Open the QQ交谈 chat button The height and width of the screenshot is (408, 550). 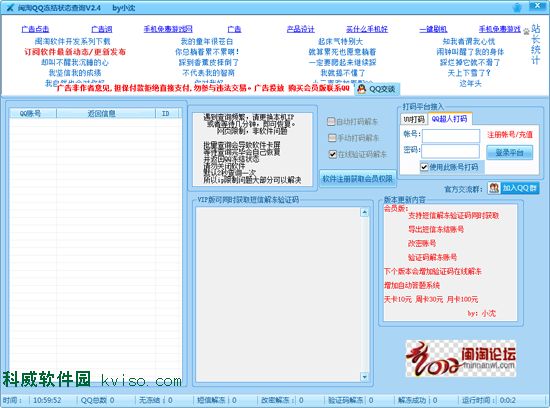[x=376, y=89]
